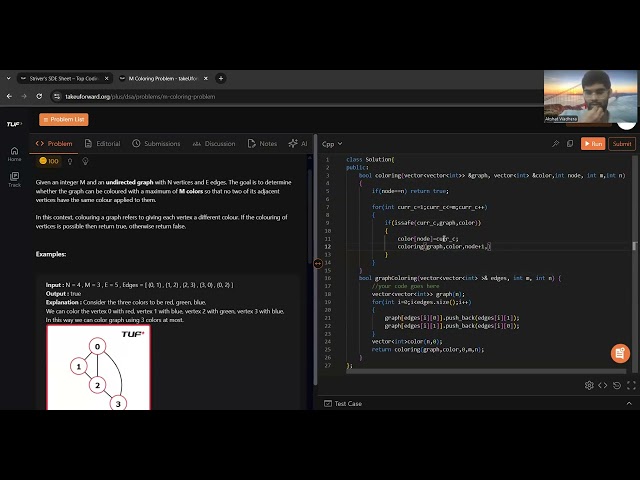Close the Striver's SDE Sheet tab

click(x=107, y=78)
